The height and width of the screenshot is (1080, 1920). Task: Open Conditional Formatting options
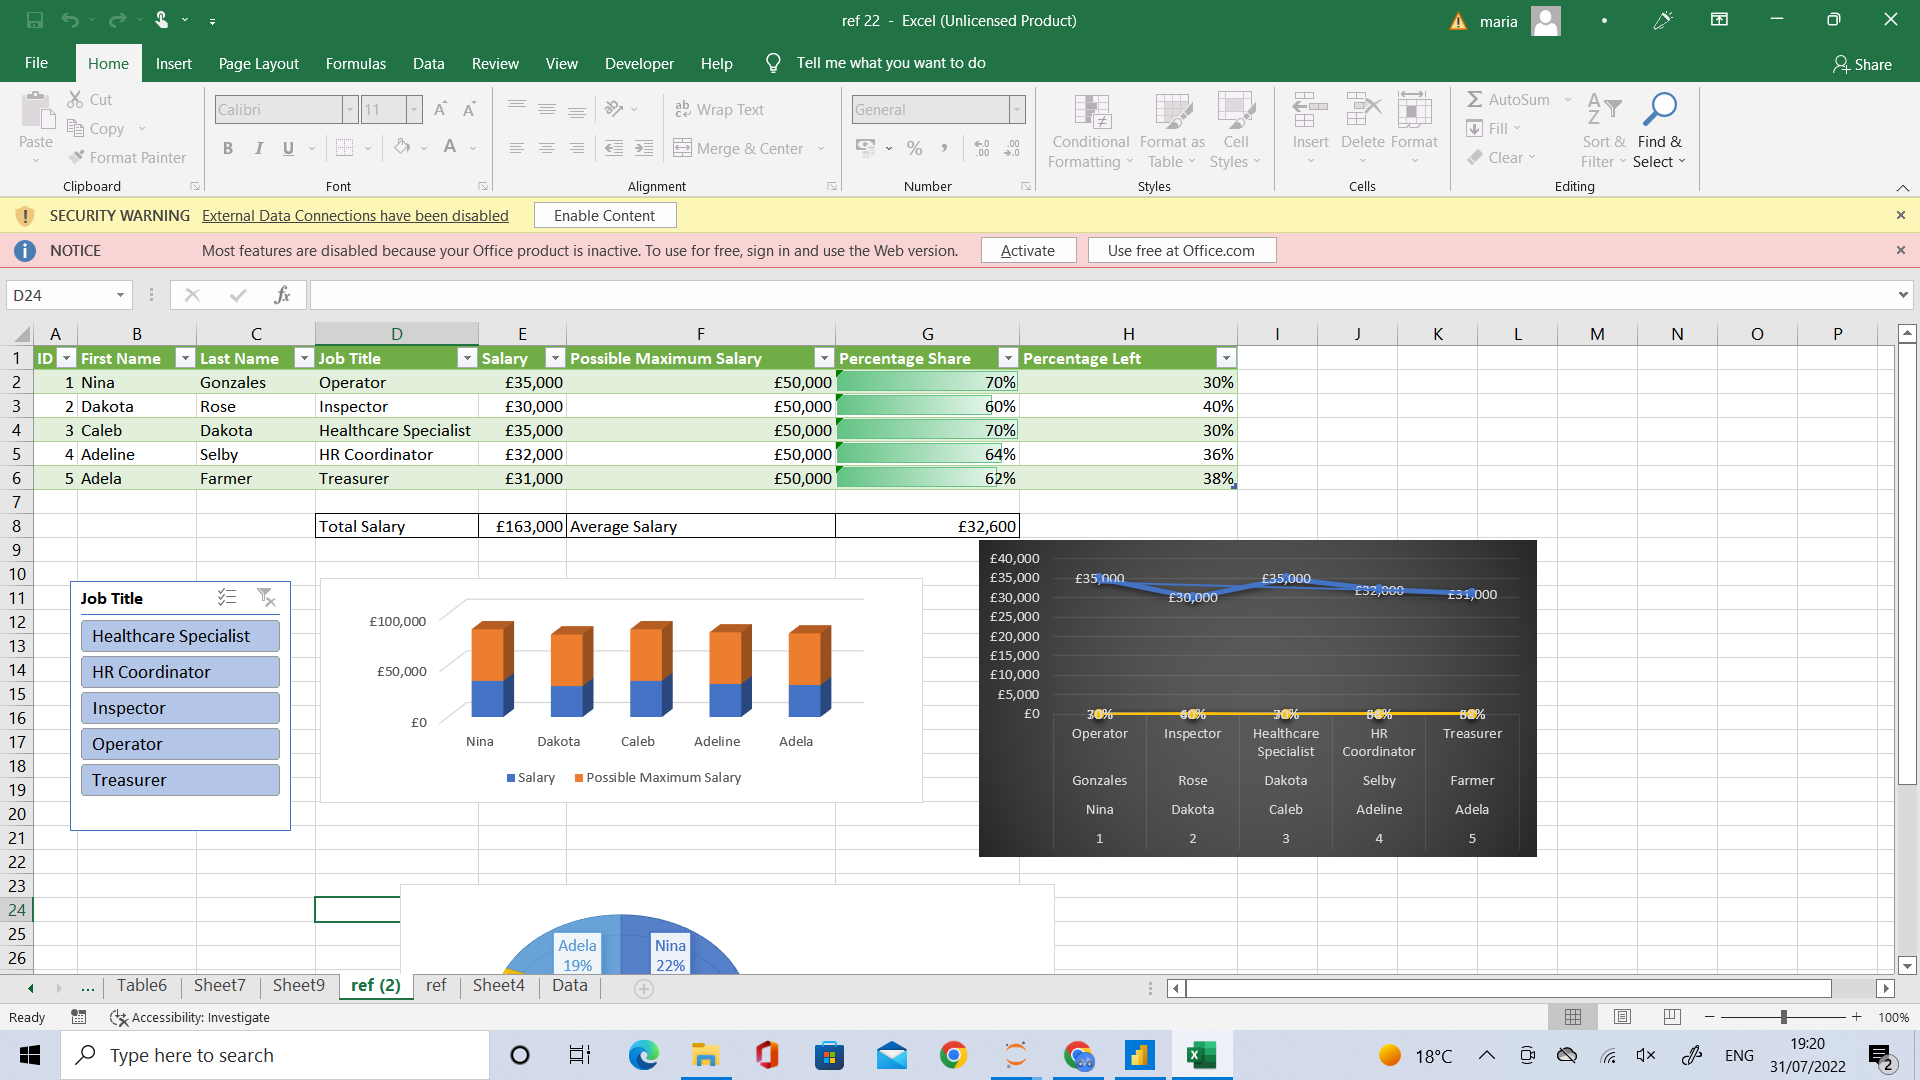[x=1089, y=131]
